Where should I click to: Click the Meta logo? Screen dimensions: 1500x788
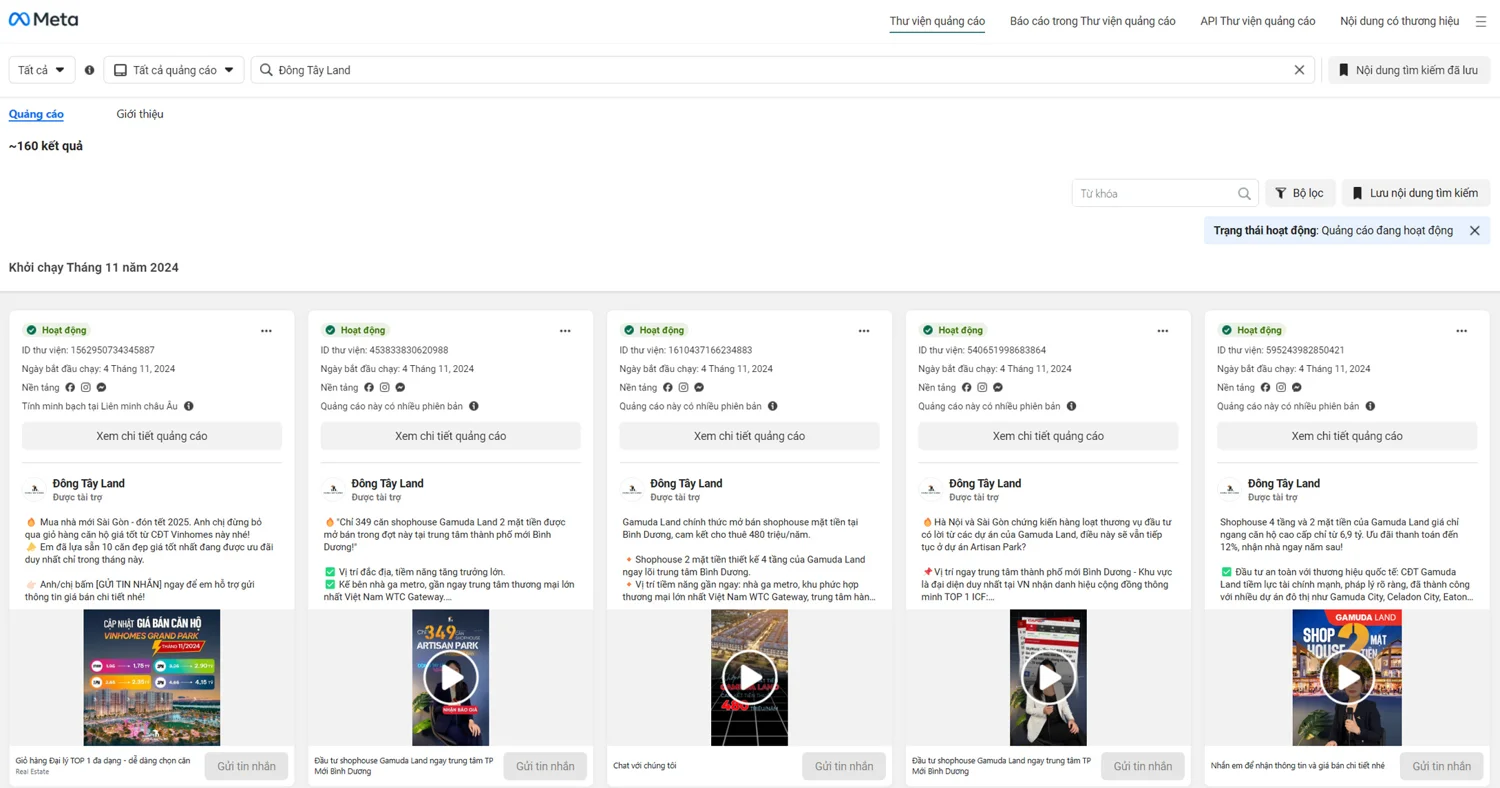click(x=43, y=19)
